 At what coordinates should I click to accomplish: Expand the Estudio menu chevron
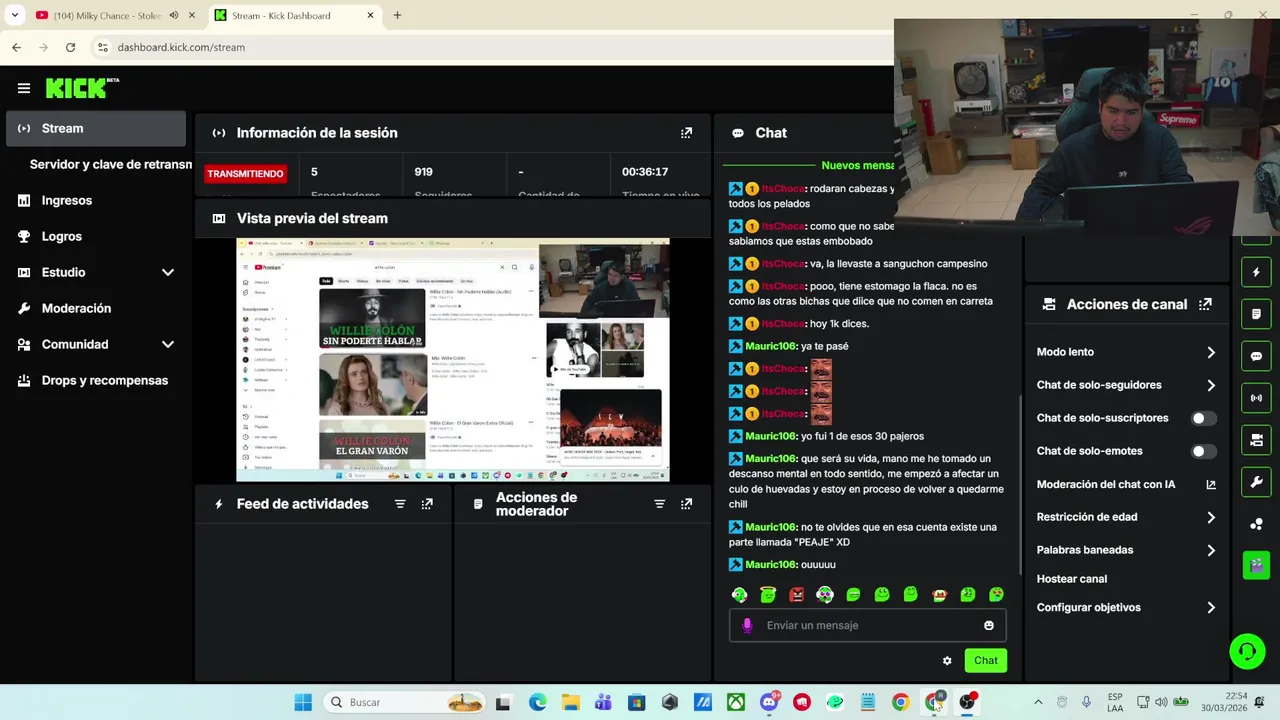tap(168, 272)
